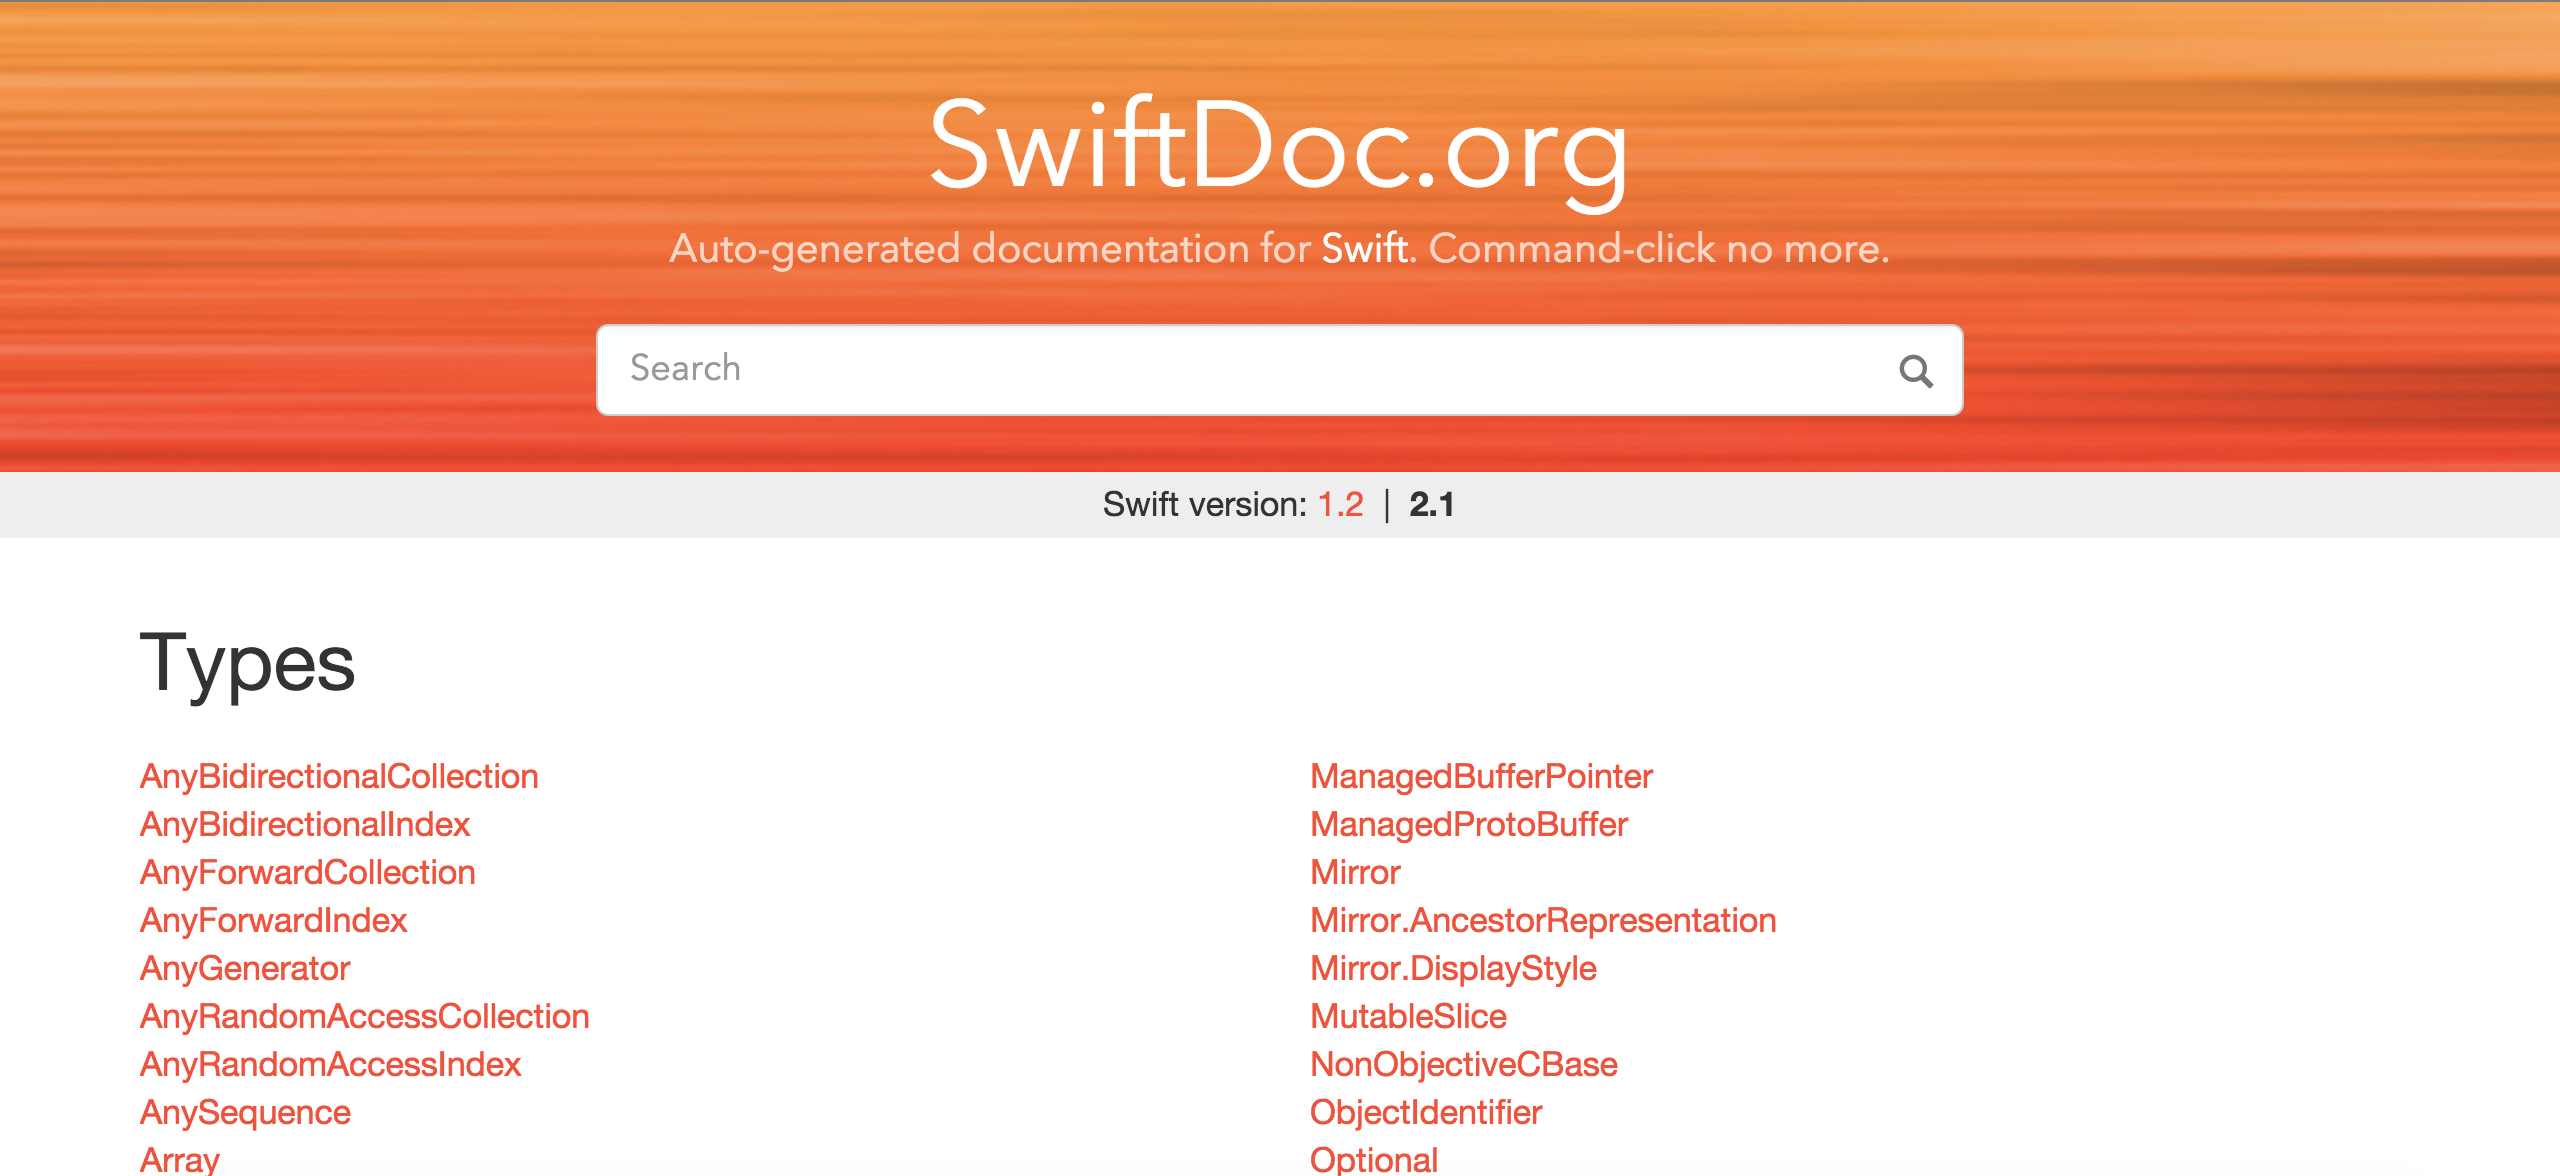Viewport: 2560px width, 1176px height.
Task: Select Swift version 2.1
Action: point(1432,505)
